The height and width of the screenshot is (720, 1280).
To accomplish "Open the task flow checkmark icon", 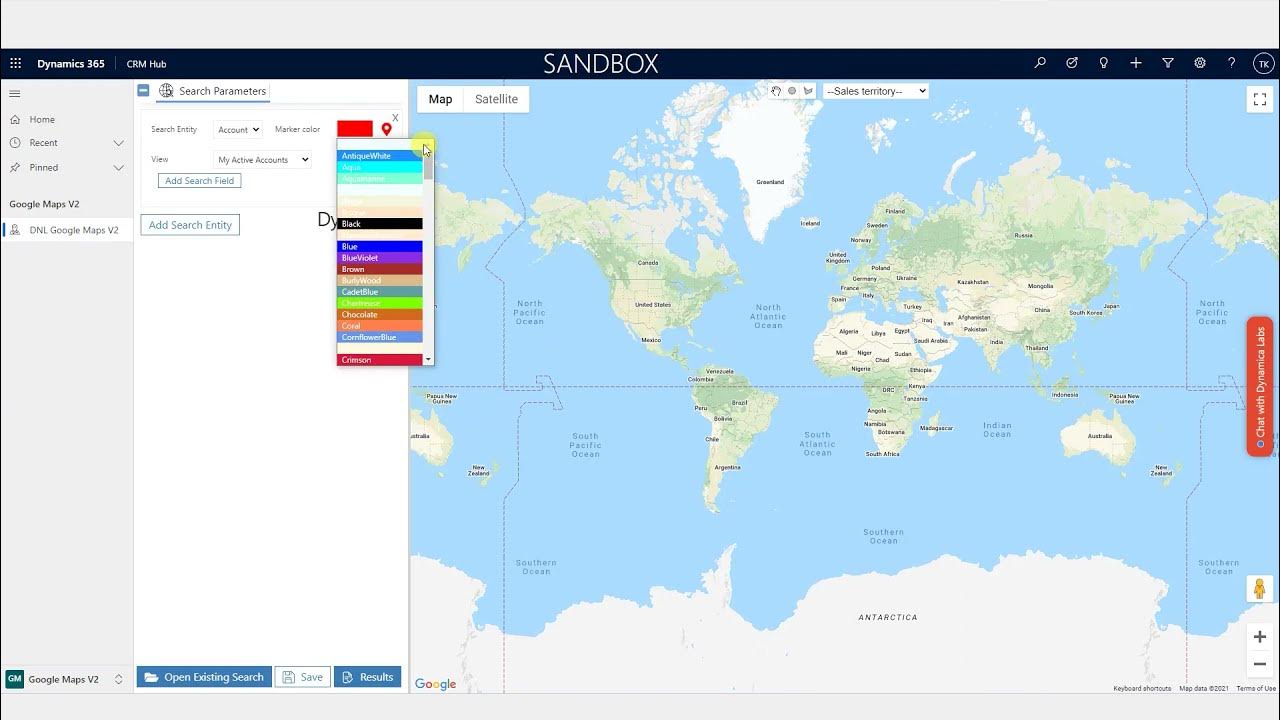I will point(1072,63).
